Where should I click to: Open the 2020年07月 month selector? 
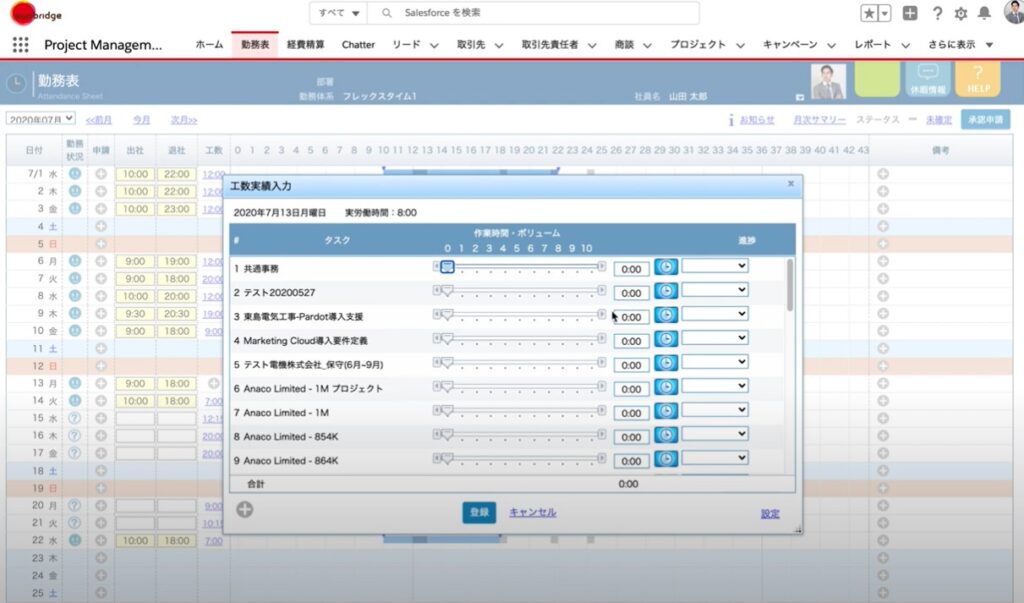click(41, 119)
